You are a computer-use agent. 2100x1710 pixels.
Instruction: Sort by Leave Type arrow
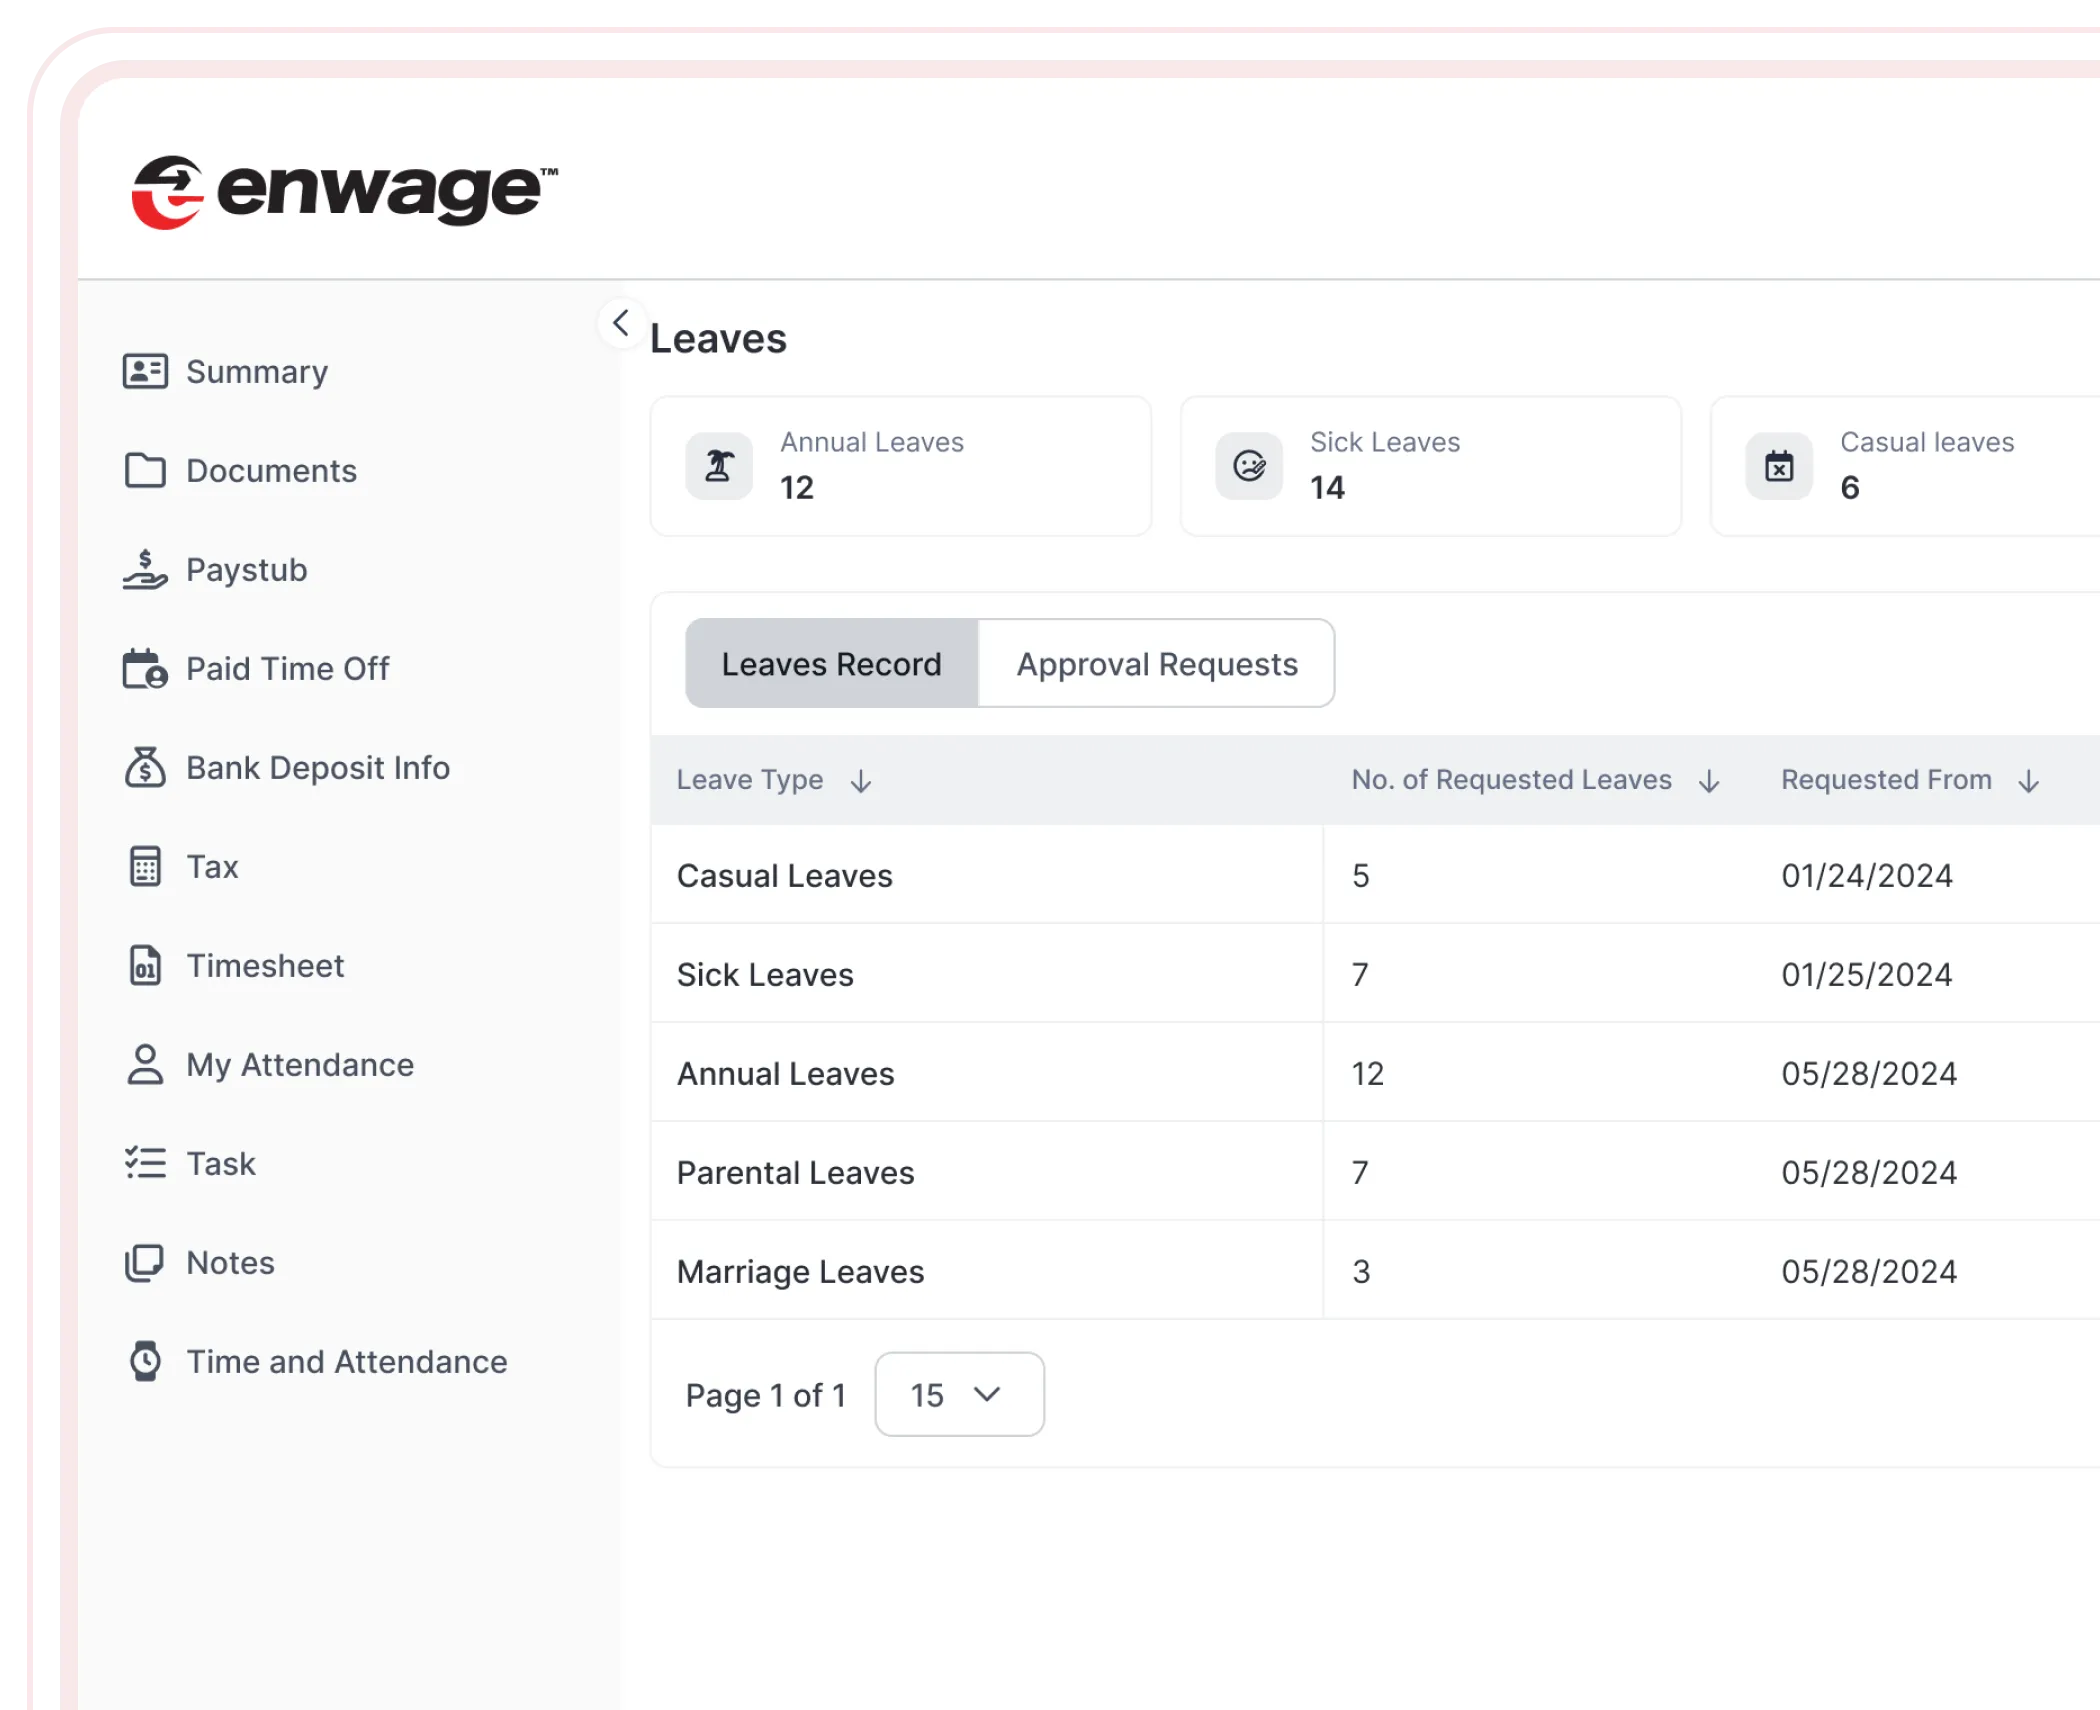[861, 781]
